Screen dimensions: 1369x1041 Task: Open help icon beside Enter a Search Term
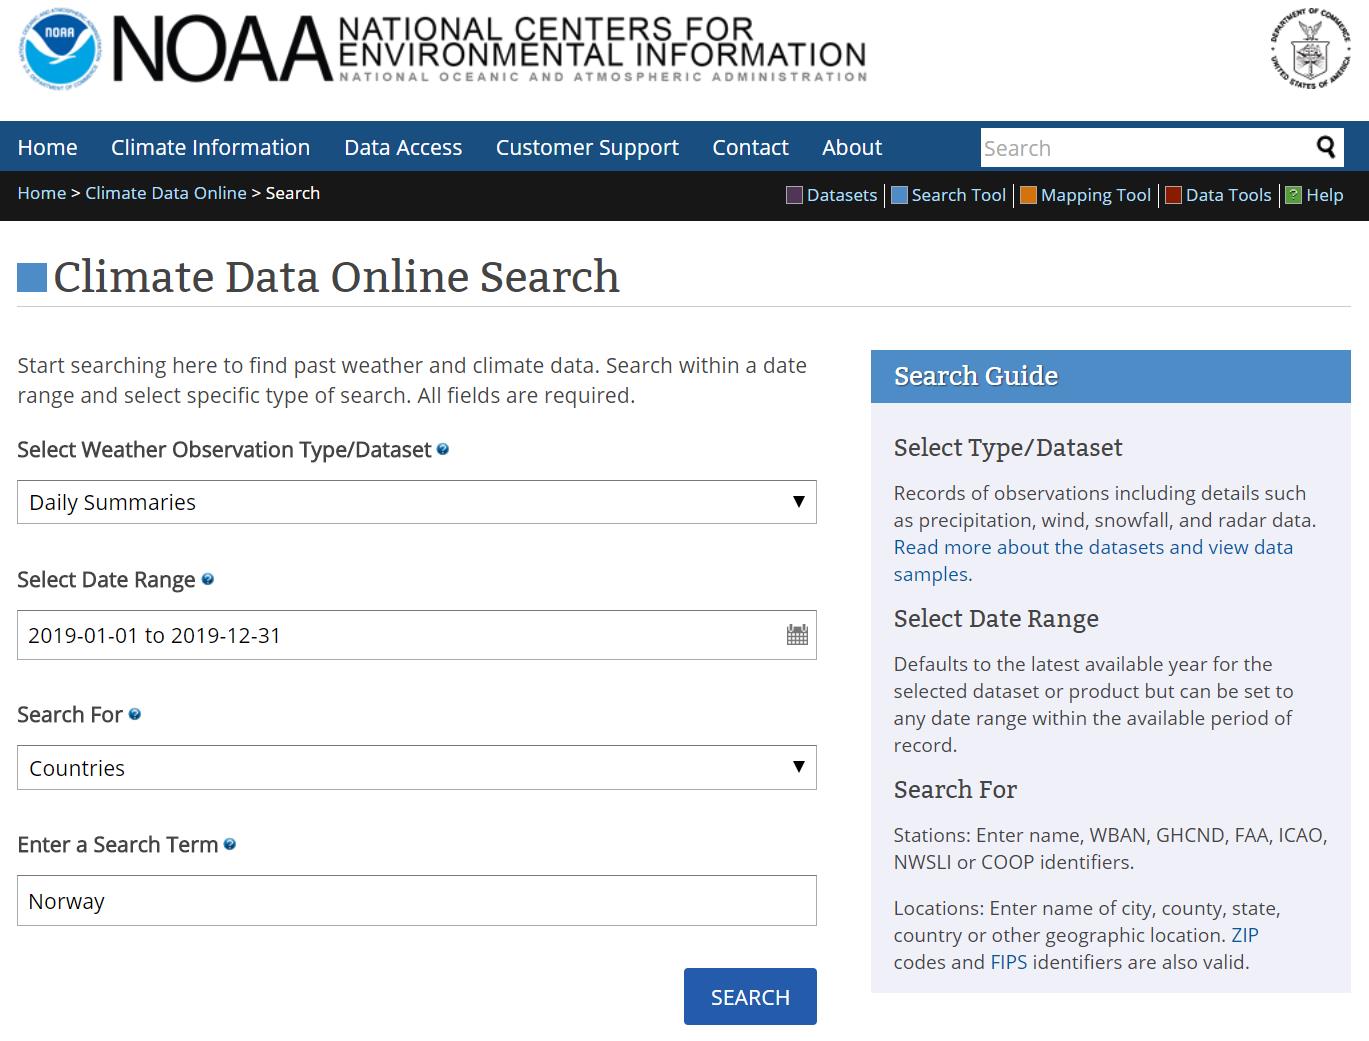230,844
